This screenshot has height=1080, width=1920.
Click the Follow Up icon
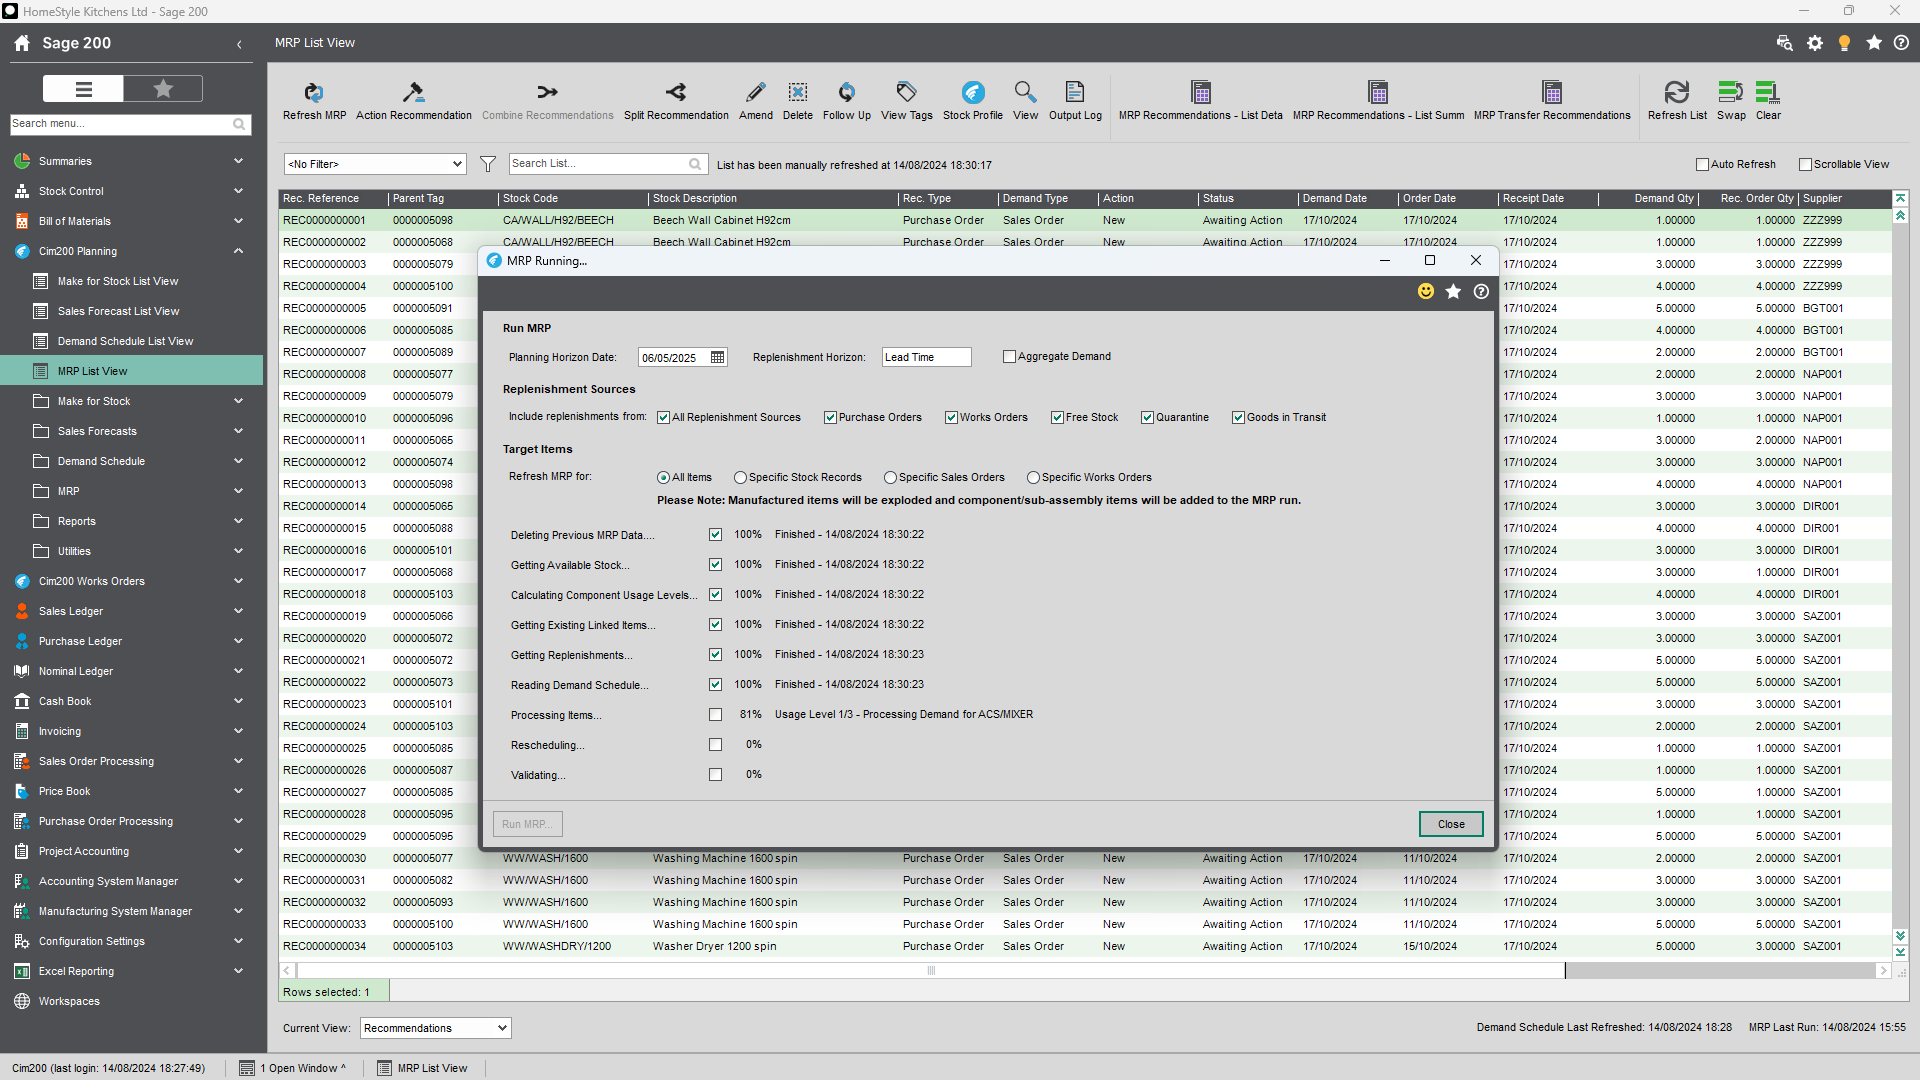coord(846,92)
